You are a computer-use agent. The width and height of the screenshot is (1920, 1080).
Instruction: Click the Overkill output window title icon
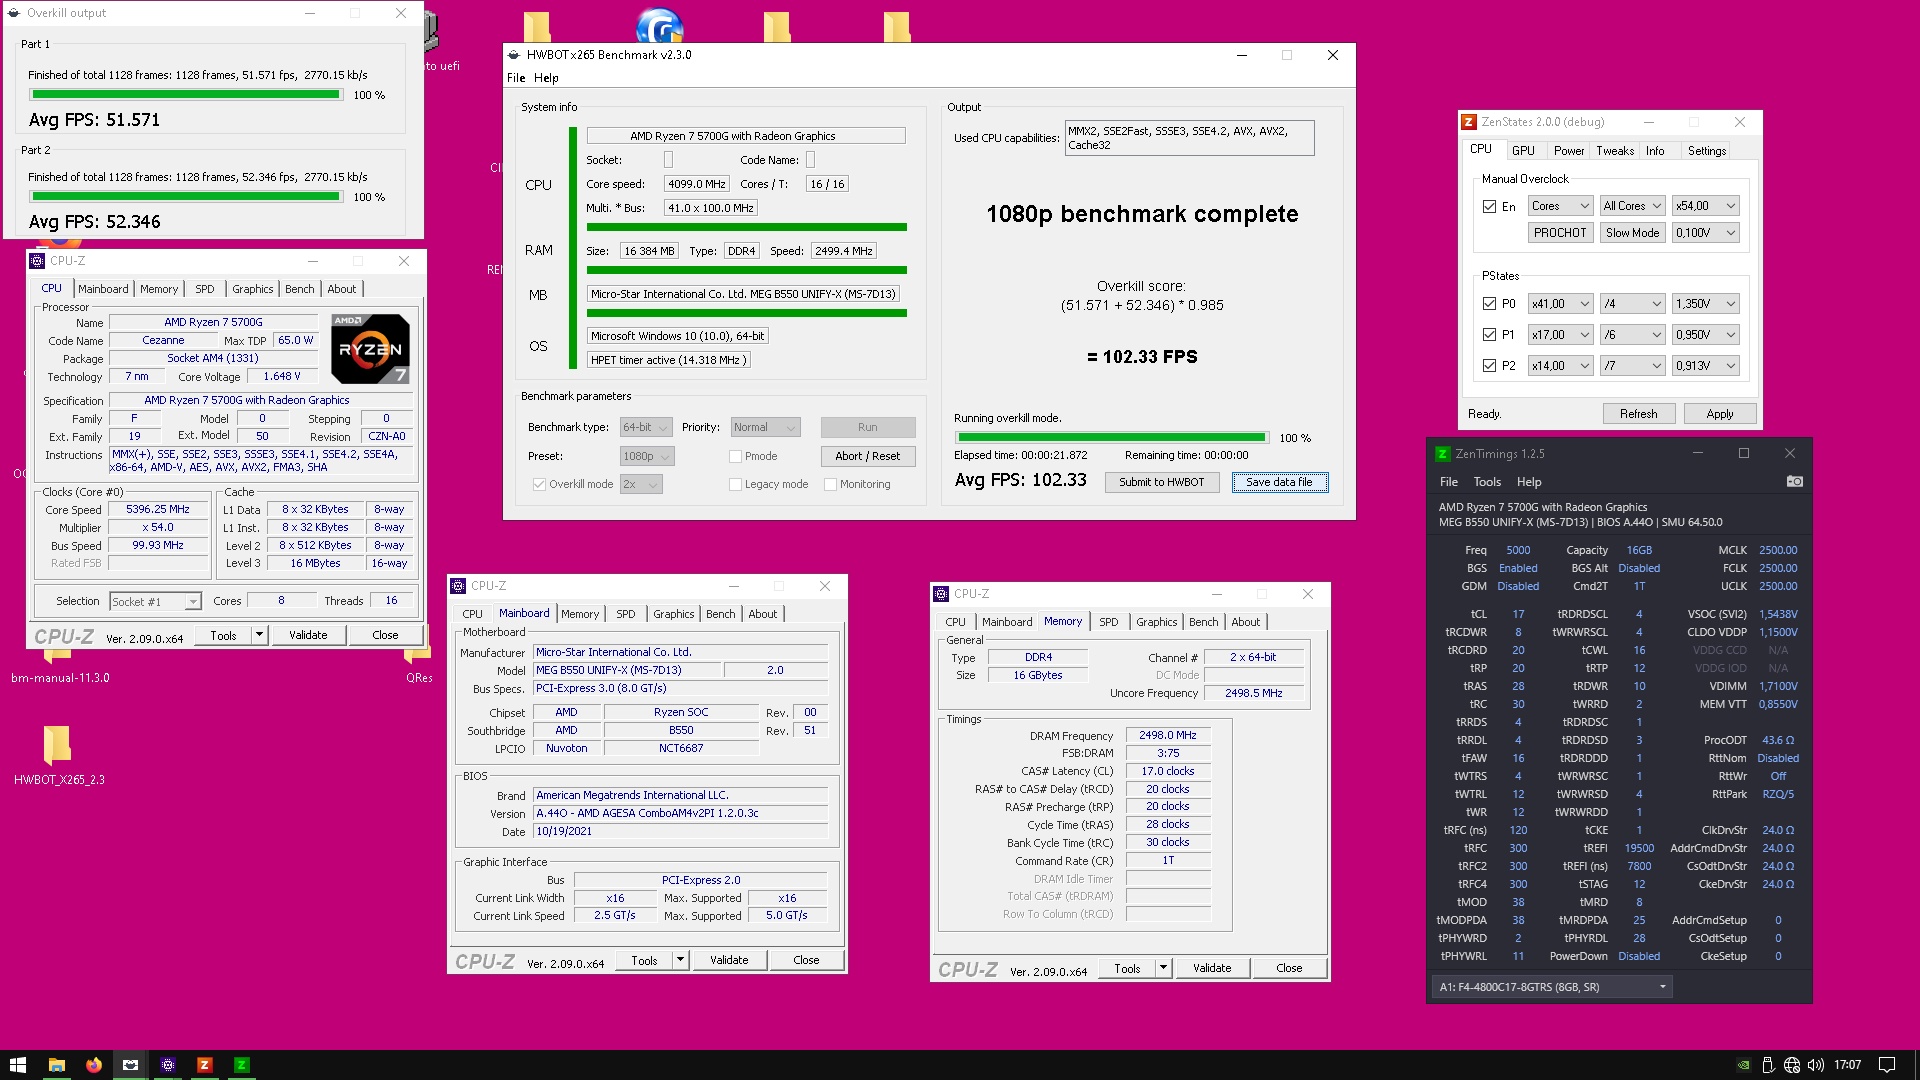pyautogui.click(x=14, y=13)
